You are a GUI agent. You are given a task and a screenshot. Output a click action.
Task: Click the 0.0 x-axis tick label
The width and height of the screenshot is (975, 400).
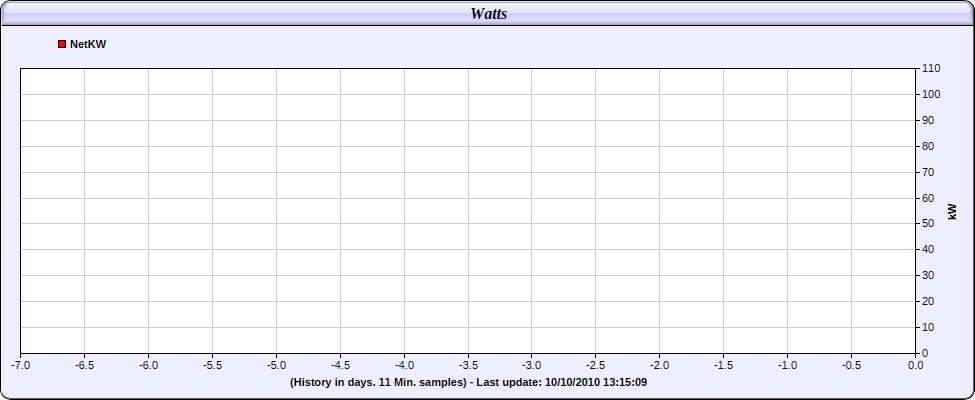[x=915, y=365]
